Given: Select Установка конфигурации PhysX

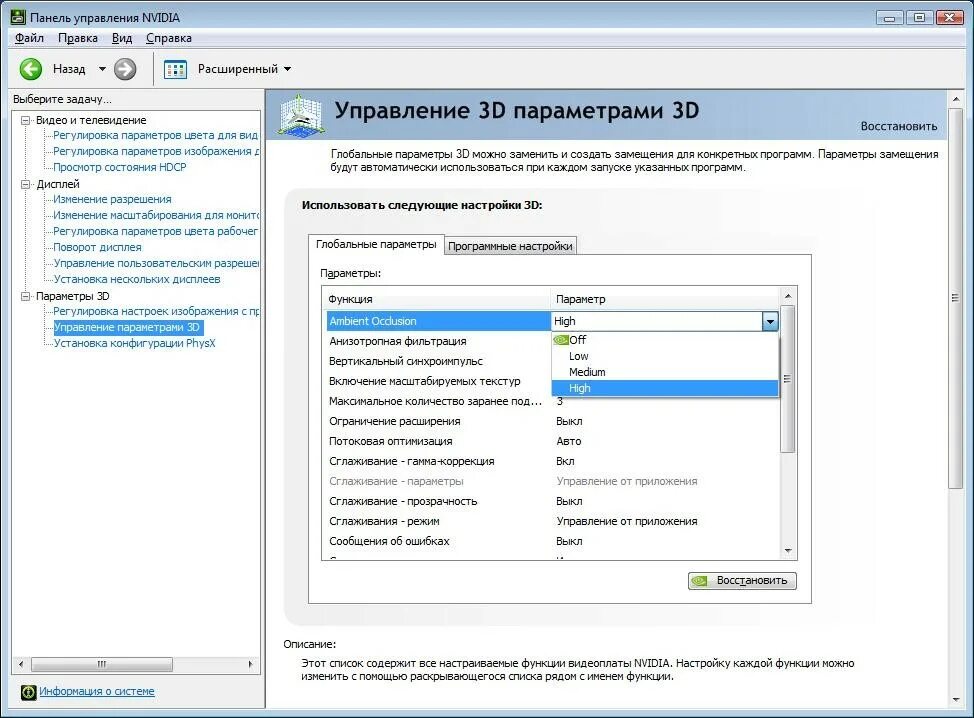Looking at the screenshot, I should [134, 343].
